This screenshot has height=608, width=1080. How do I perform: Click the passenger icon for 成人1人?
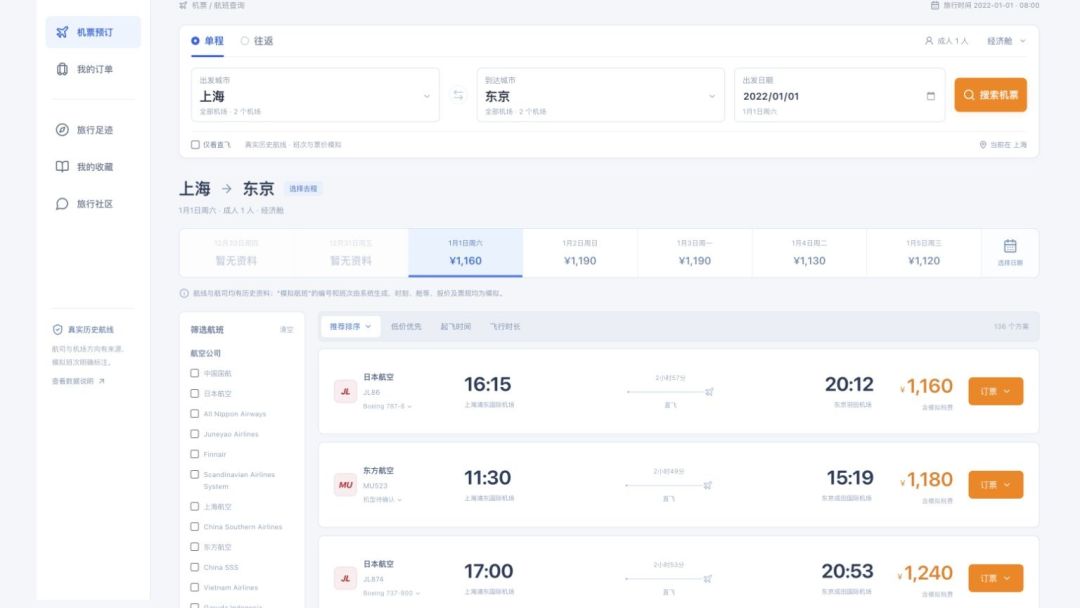click(x=928, y=41)
